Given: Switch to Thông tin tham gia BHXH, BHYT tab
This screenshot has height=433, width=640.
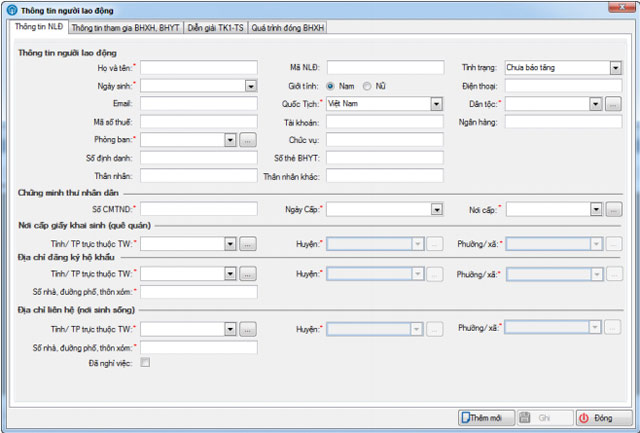Looking at the screenshot, I should pyautogui.click(x=125, y=29).
